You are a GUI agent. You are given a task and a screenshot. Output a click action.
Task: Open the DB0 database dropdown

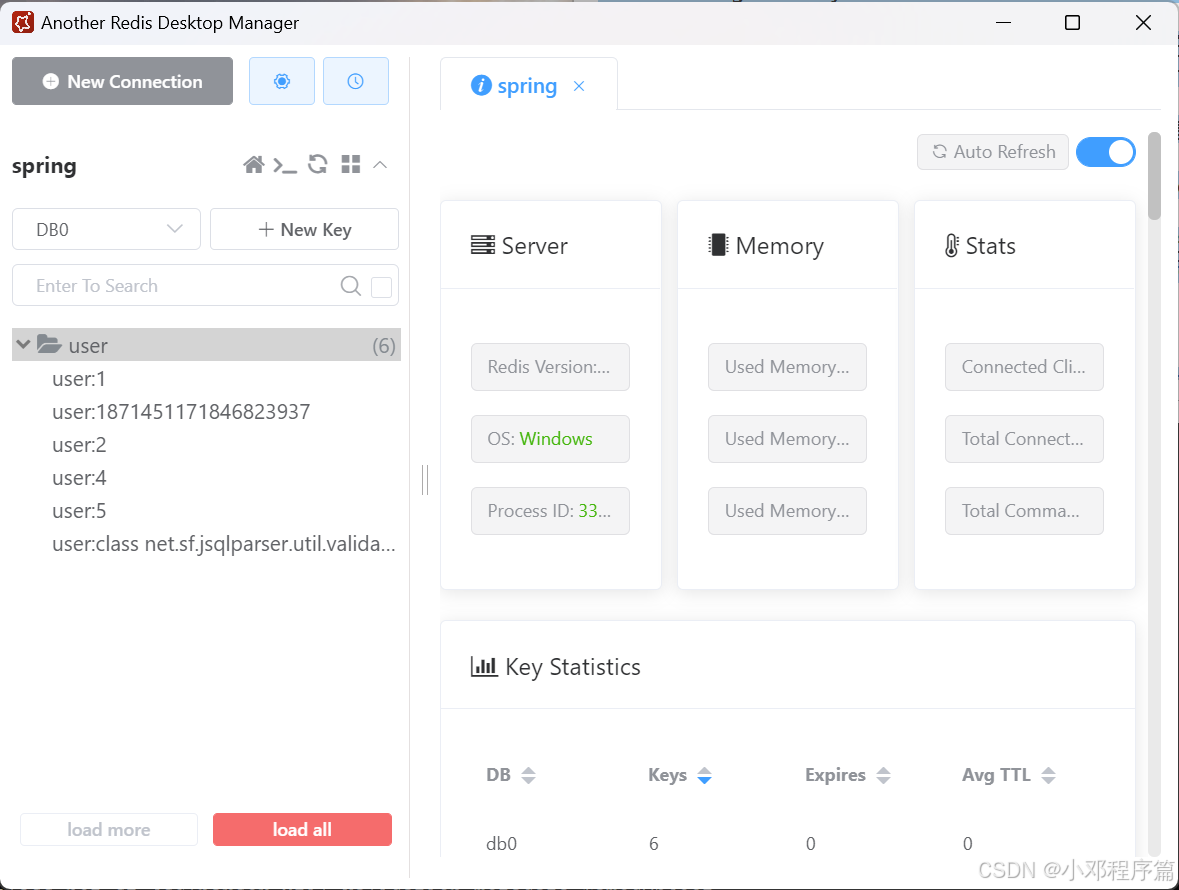click(107, 229)
